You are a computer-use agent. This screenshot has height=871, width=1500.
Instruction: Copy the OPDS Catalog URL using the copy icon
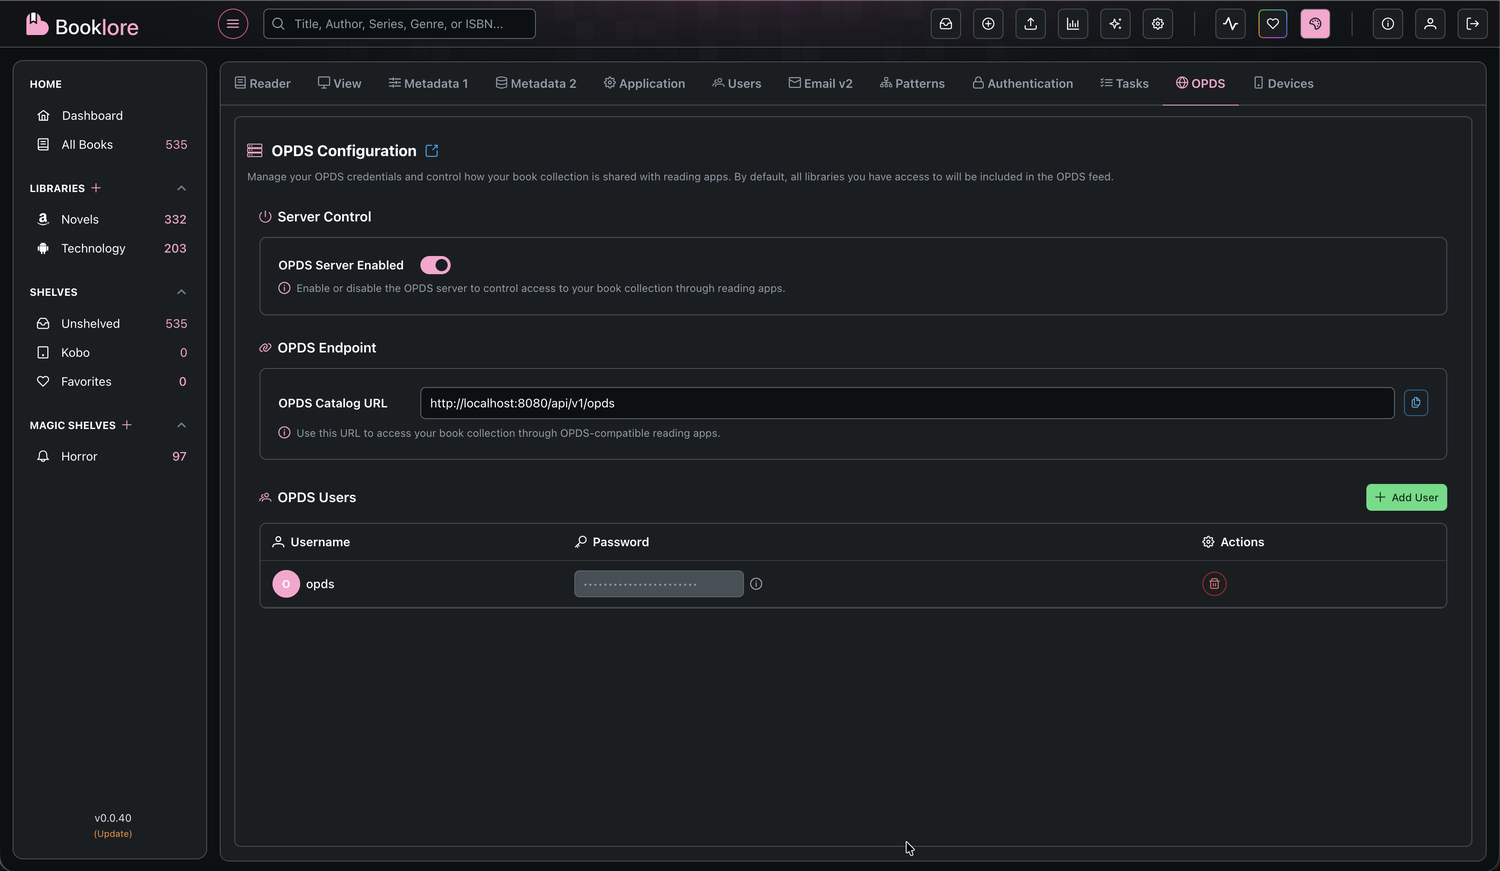[1415, 402]
